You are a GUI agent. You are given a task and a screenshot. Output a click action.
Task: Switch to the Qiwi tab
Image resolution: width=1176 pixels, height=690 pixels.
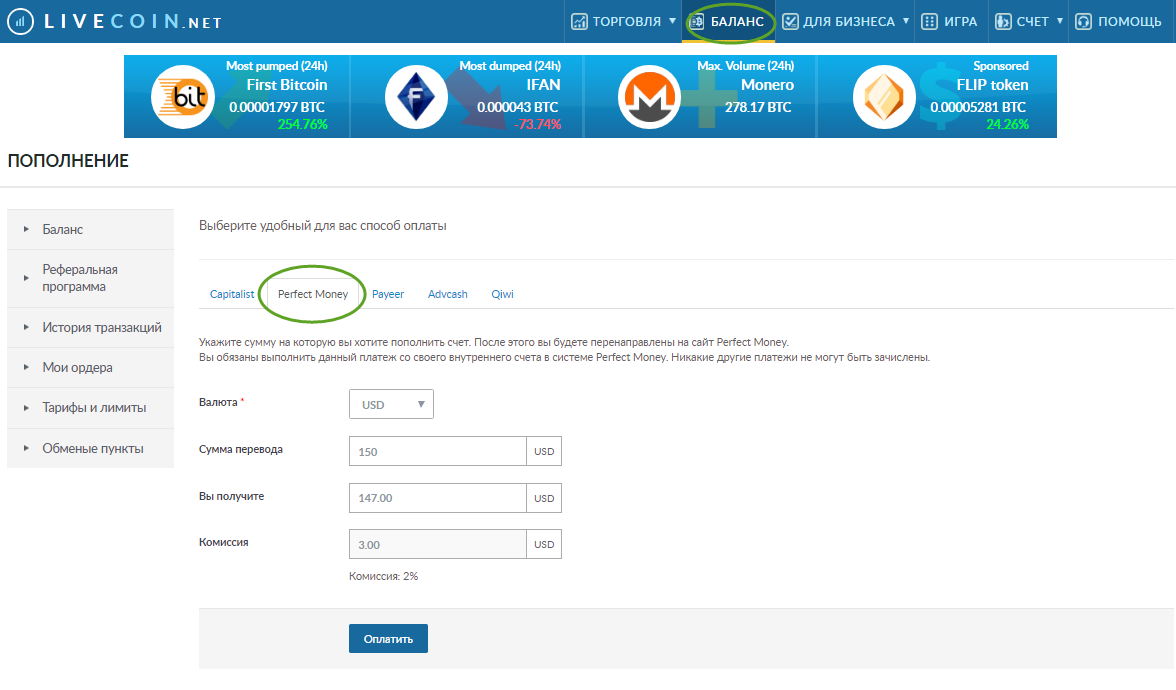[x=502, y=295]
